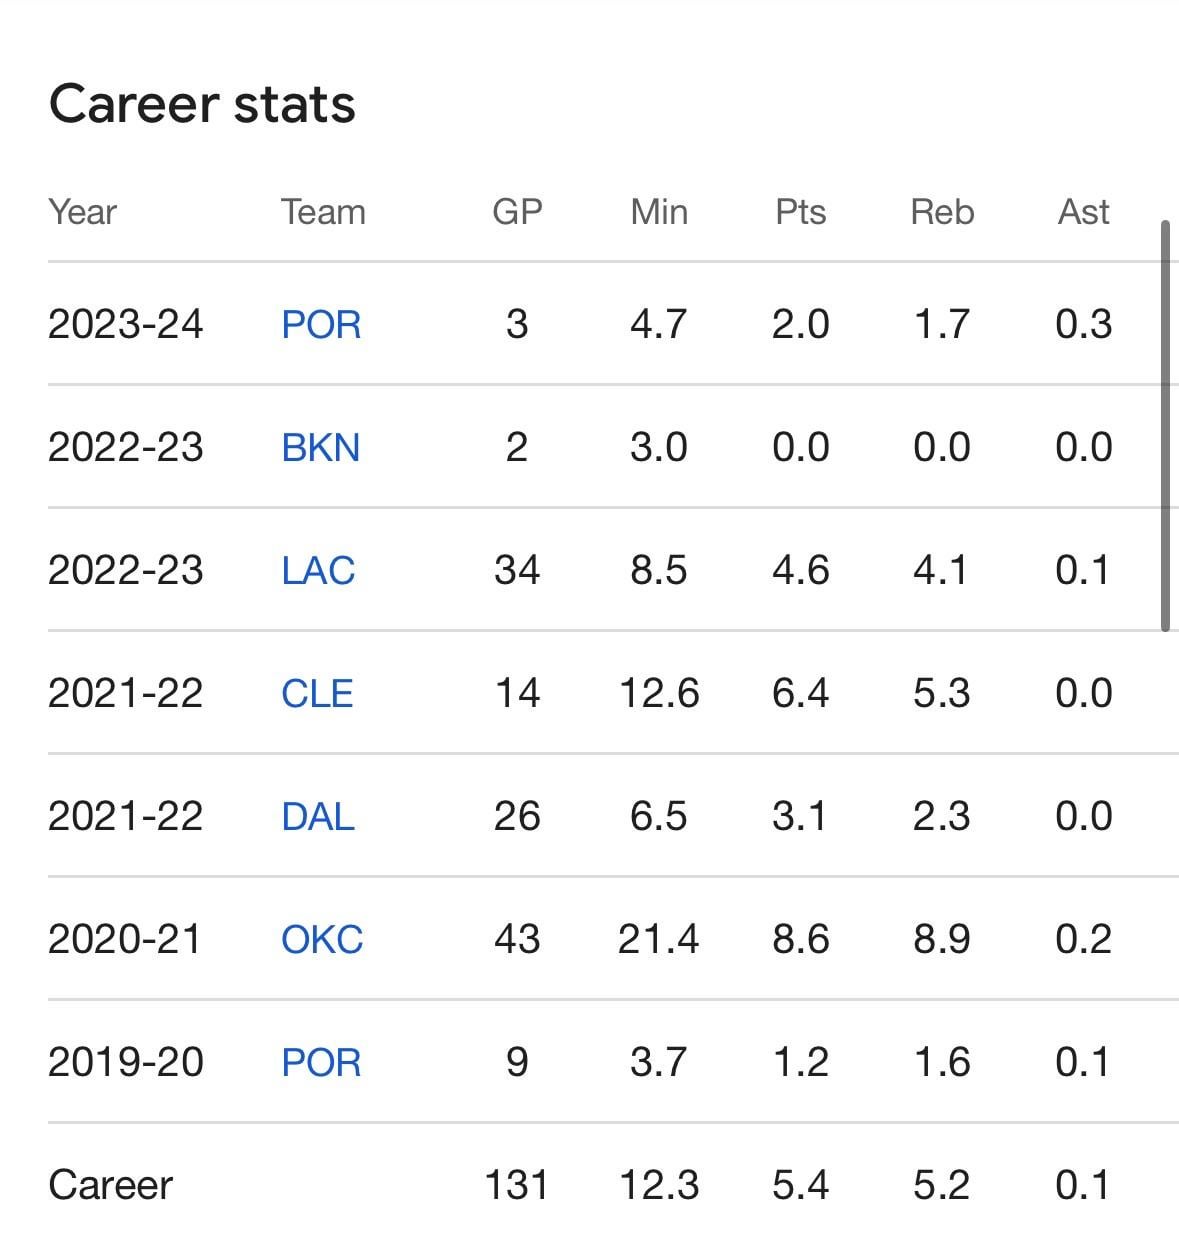Open the POR team link for 2023-24
1179x1239 pixels.
coord(321,325)
